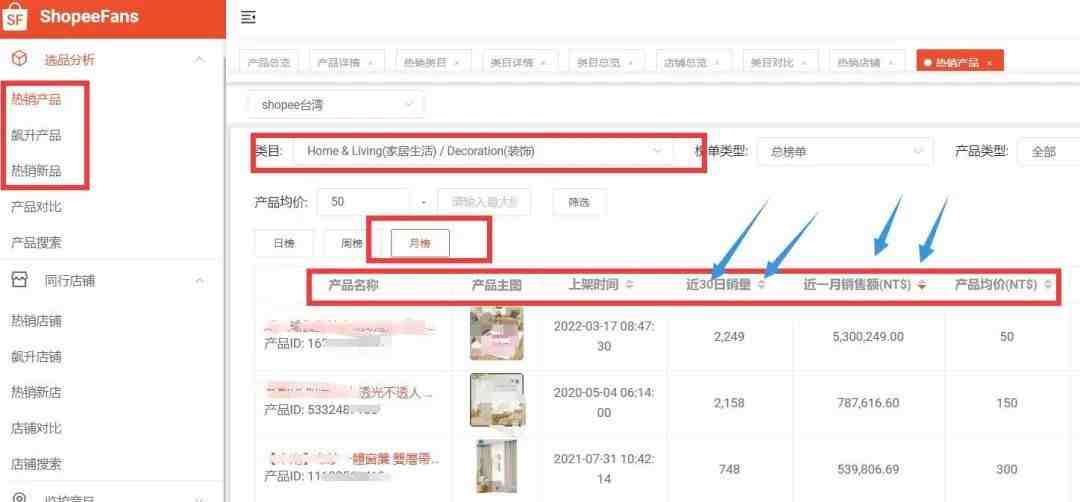
Task: Close the 热销产品 active tab
Action: 989,63
